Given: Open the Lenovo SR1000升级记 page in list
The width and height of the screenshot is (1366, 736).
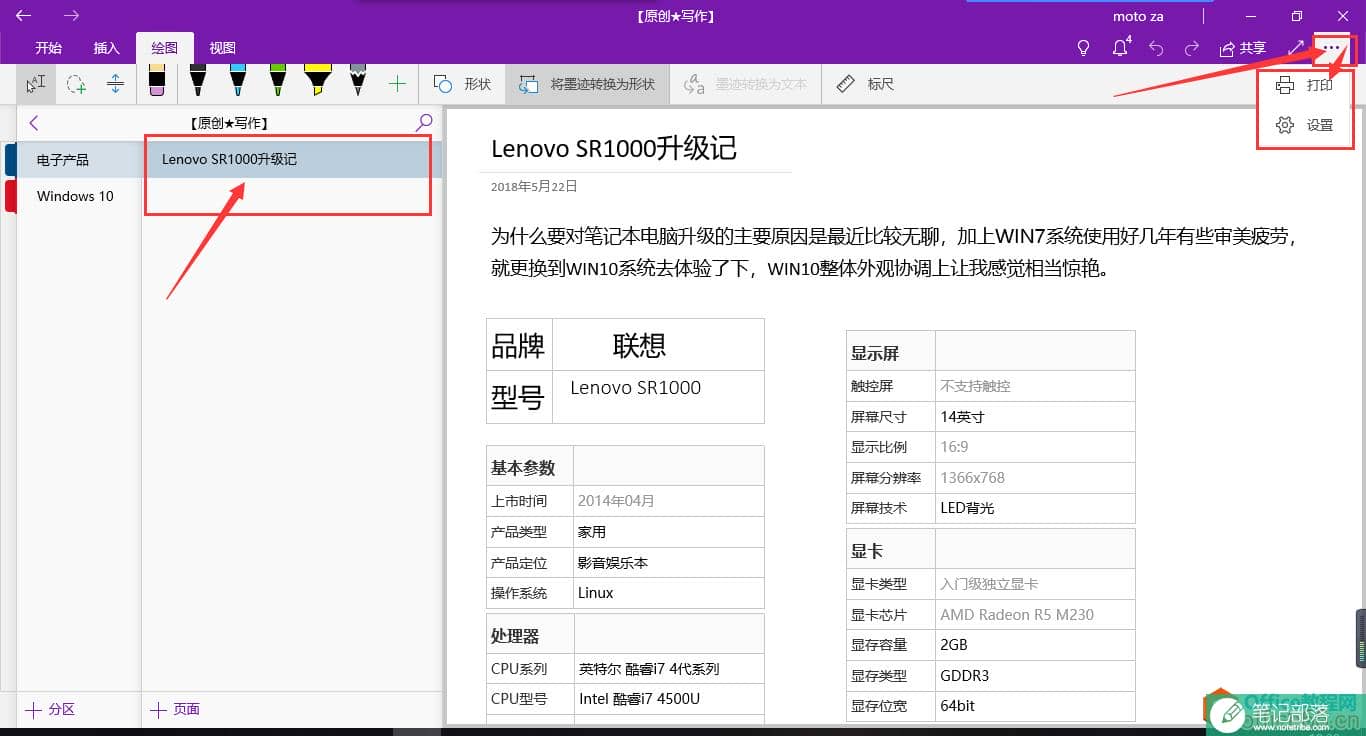Looking at the screenshot, I should tap(292, 159).
